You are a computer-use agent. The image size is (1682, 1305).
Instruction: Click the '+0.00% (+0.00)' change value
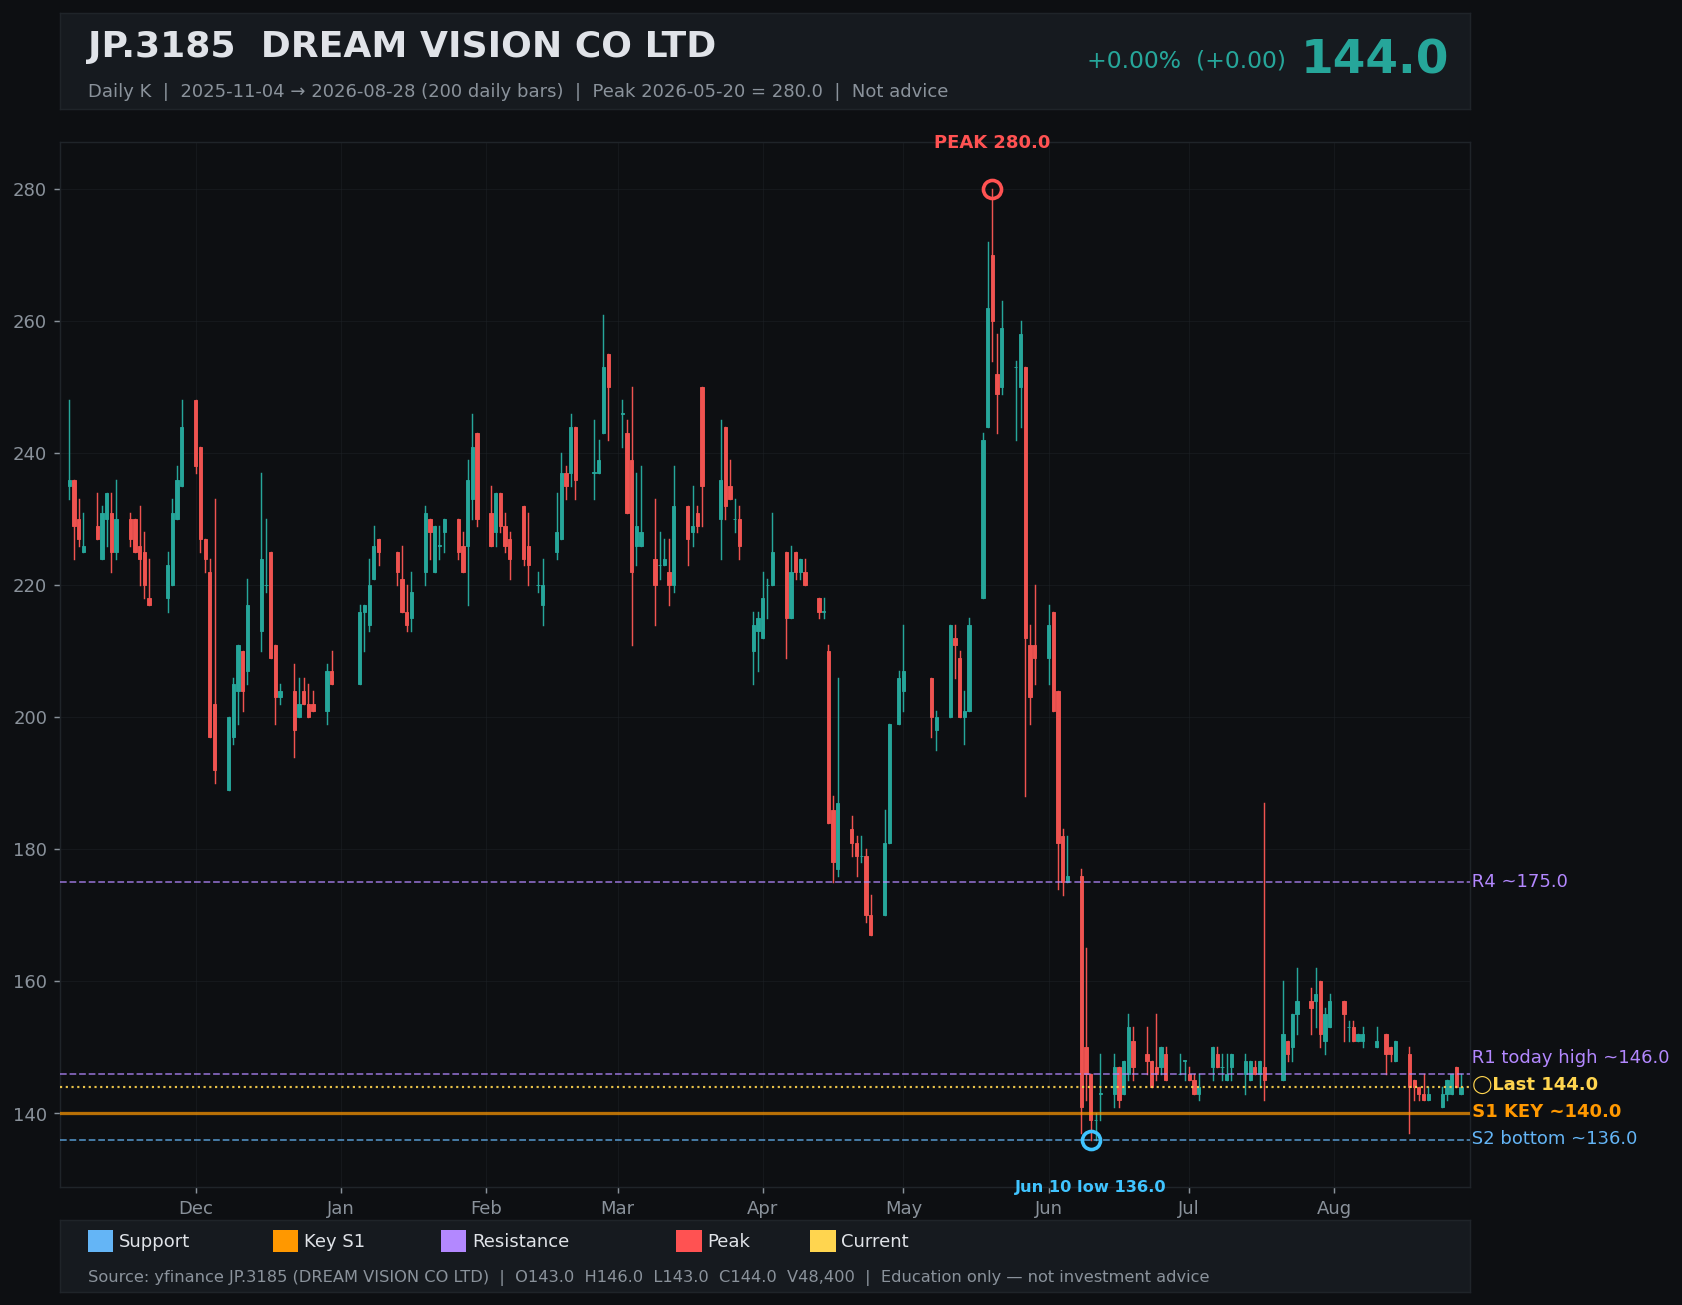coord(1186,61)
